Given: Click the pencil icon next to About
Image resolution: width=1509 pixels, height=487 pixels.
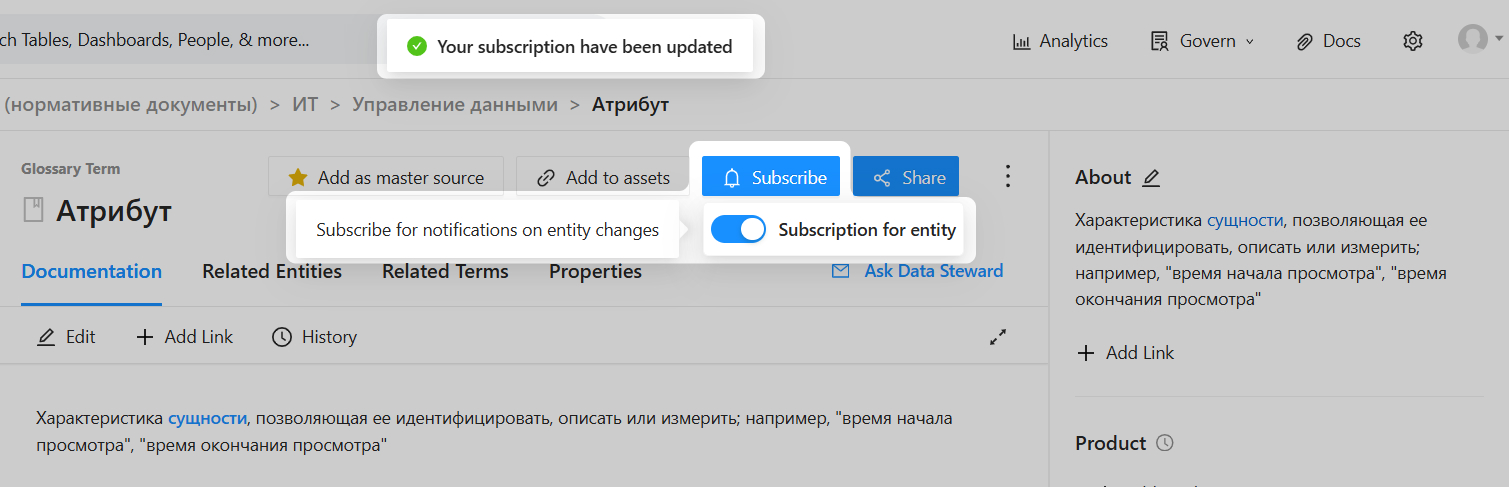Looking at the screenshot, I should pyautogui.click(x=1151, y=178).
